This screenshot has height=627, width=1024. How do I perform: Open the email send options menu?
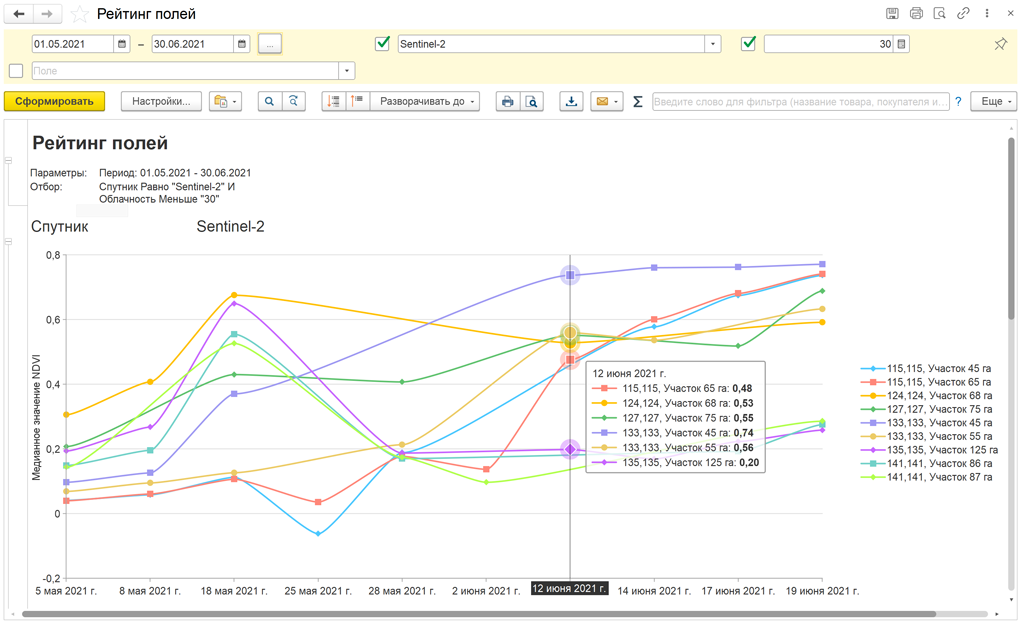coord(606,101)
